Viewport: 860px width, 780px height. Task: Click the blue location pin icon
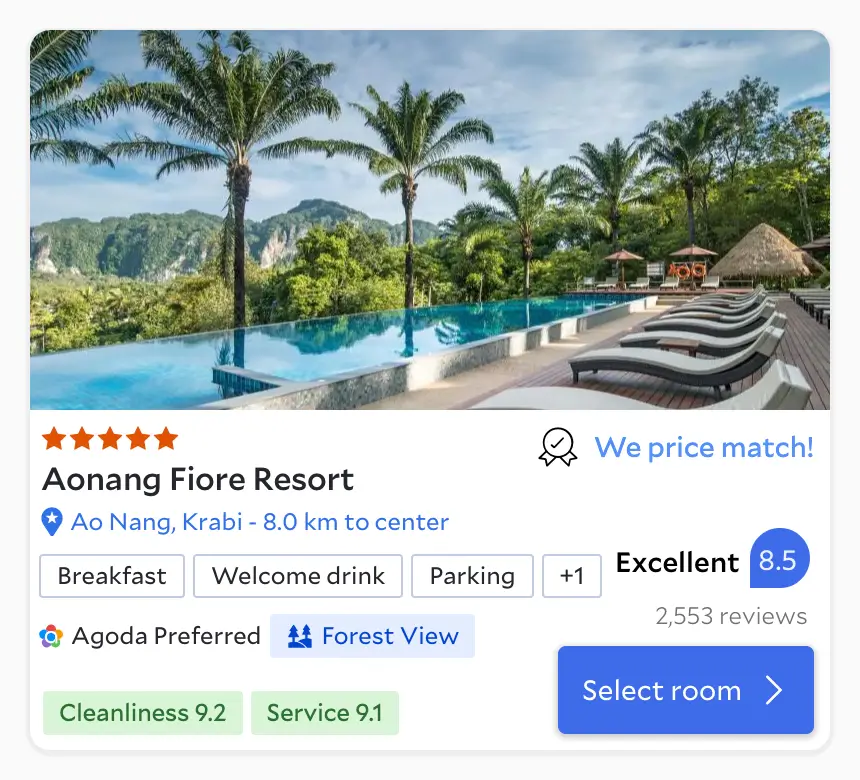coord(52,522)
